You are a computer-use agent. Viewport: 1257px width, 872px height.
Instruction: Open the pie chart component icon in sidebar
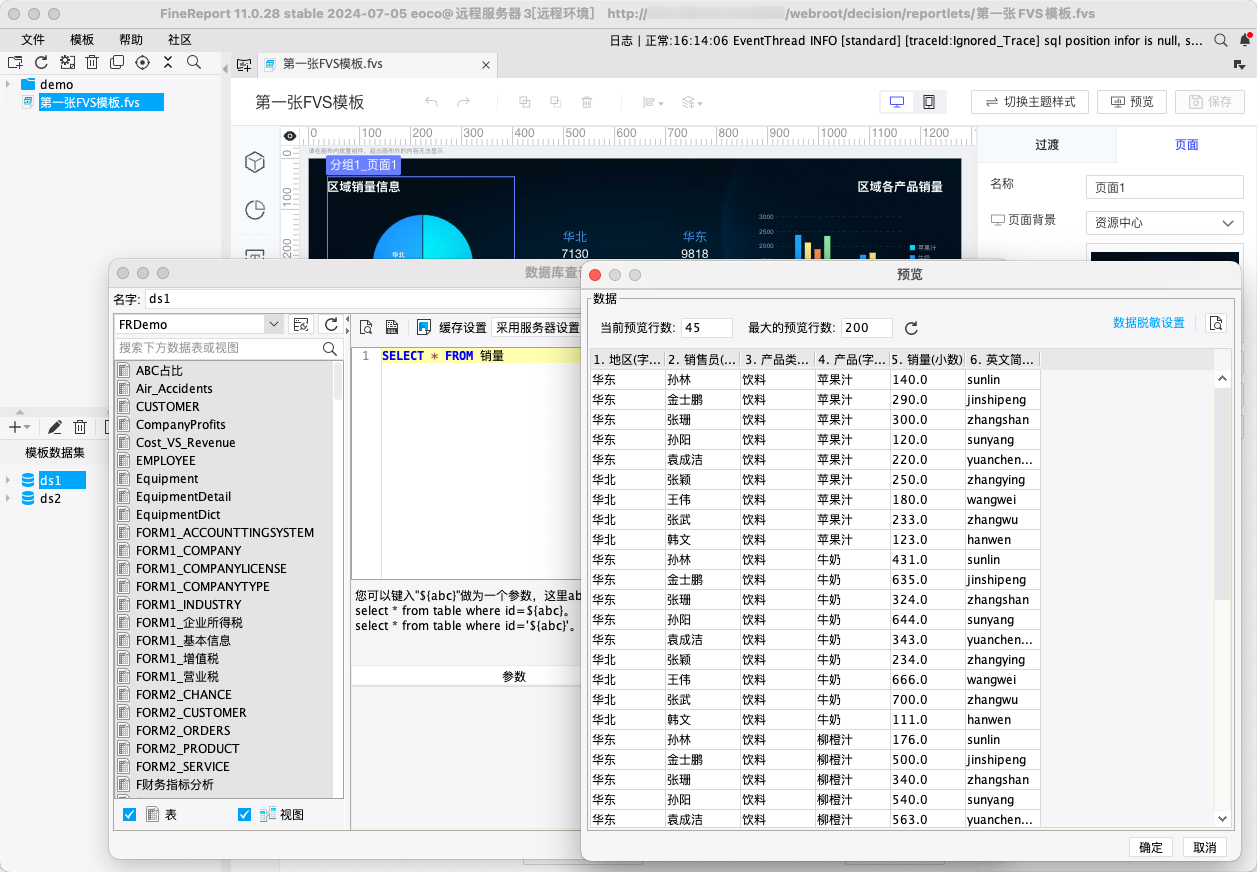click(255, 210)
